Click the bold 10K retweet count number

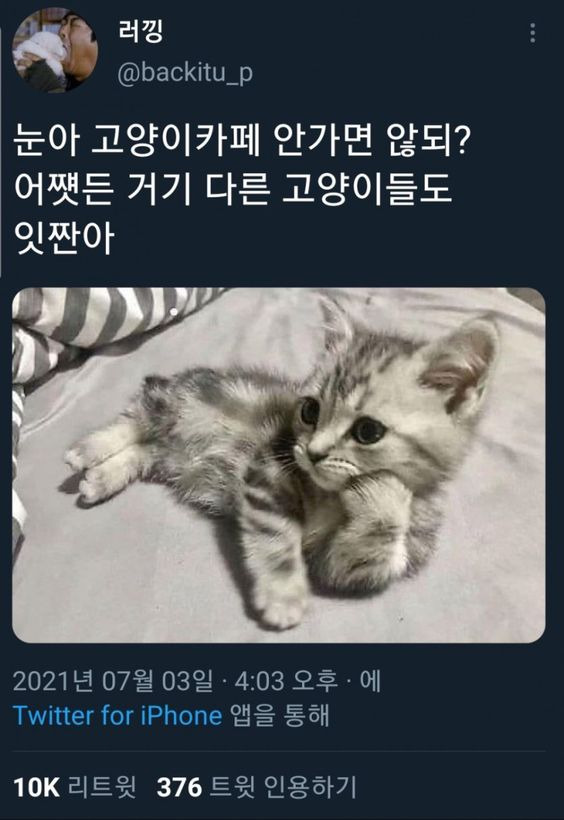pos(36,787)
